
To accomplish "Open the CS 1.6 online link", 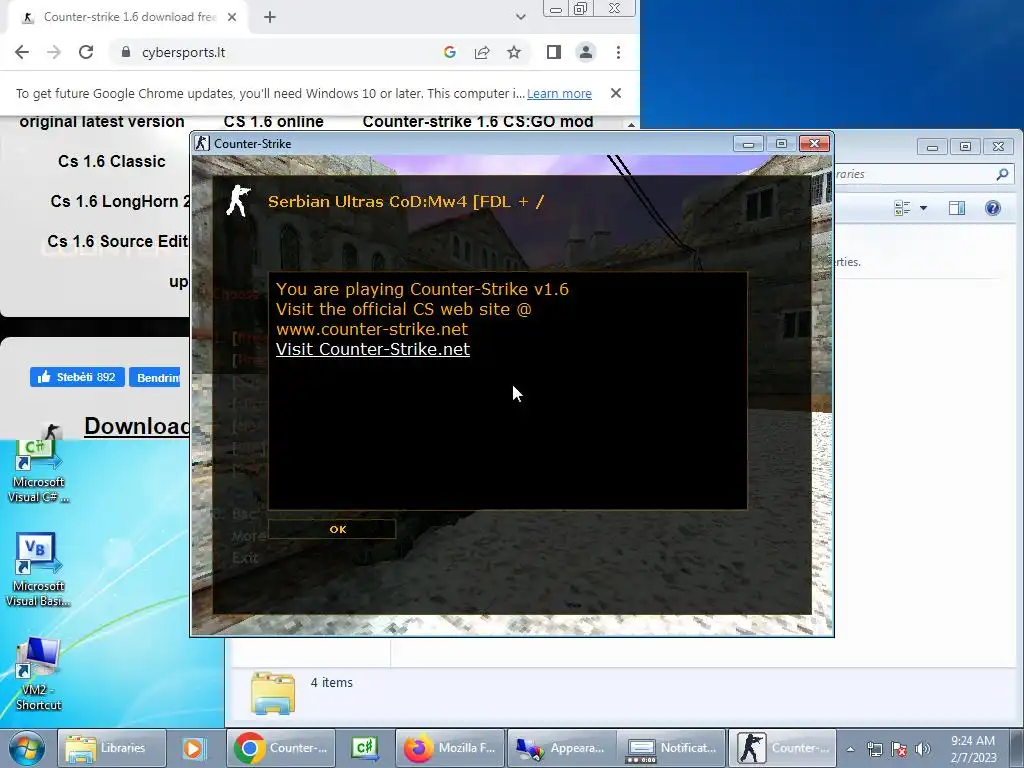I will click(x=274, y=121).
